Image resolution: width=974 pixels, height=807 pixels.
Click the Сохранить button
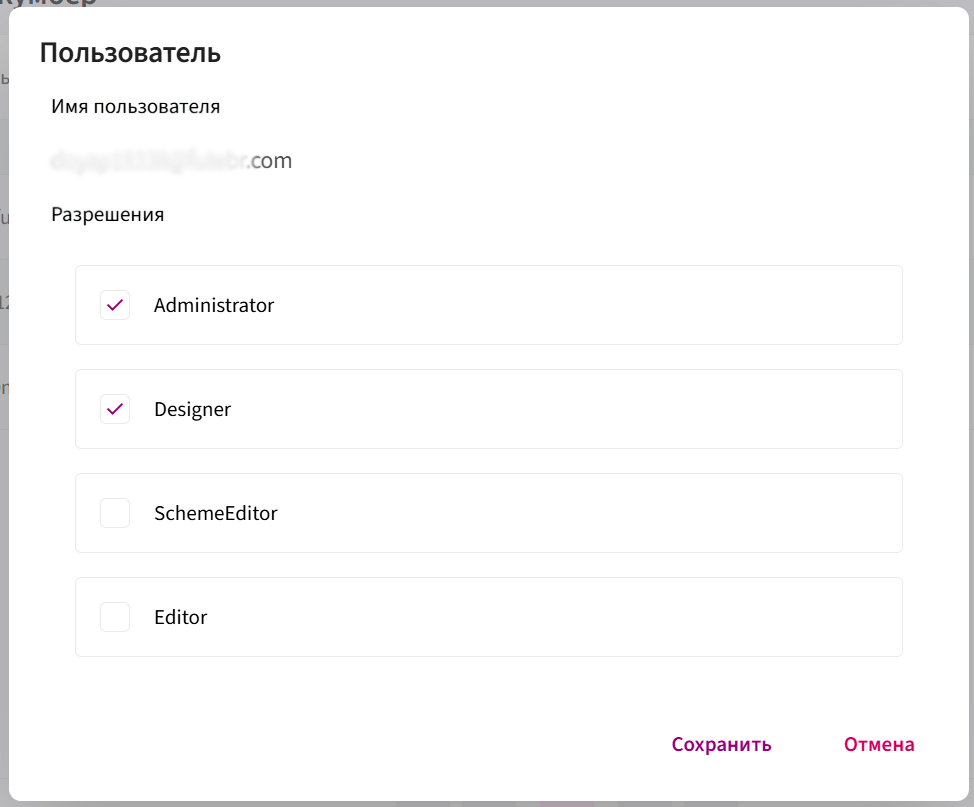click(x=721, y=744)
